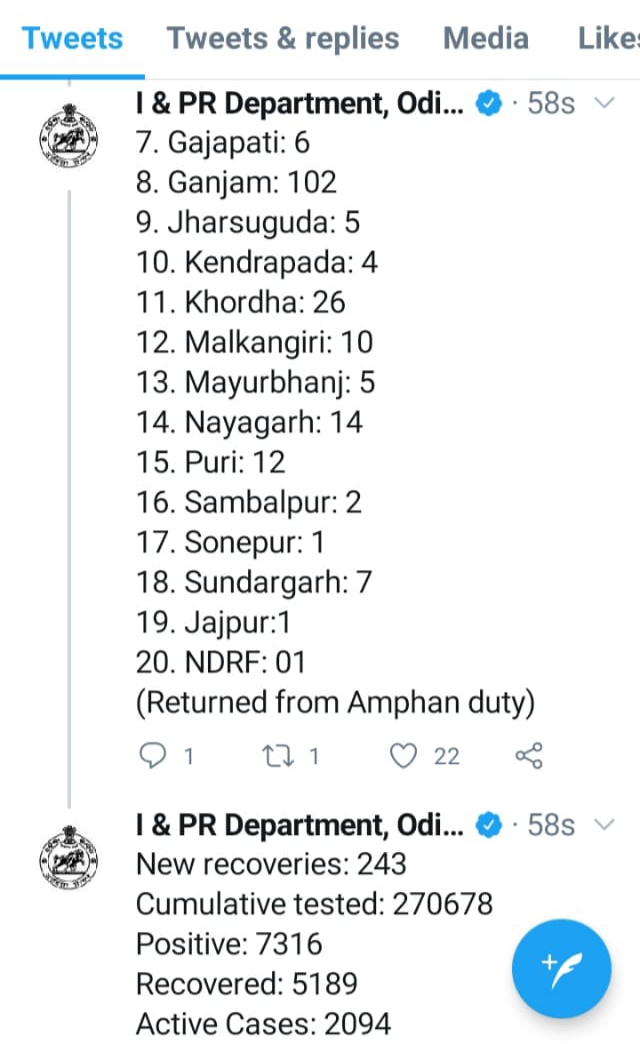Tap verified badge on the New recoveries tweet
Image resolution: width=640 pixels, height=1044 pixels.
488,825
